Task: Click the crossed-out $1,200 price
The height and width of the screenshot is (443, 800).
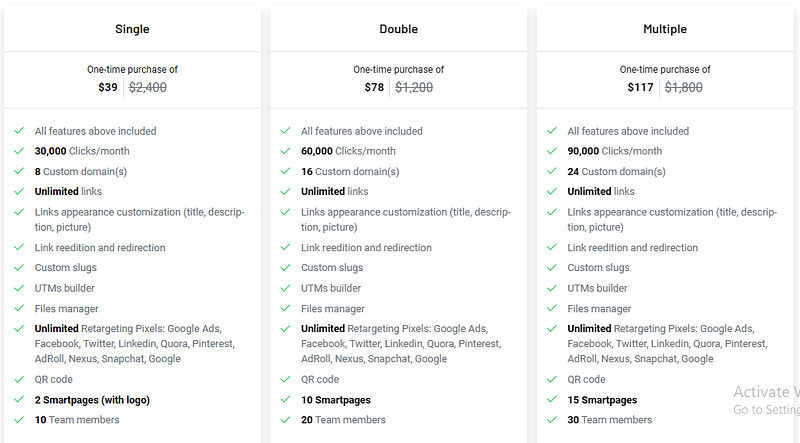Action: pos(414,88)
